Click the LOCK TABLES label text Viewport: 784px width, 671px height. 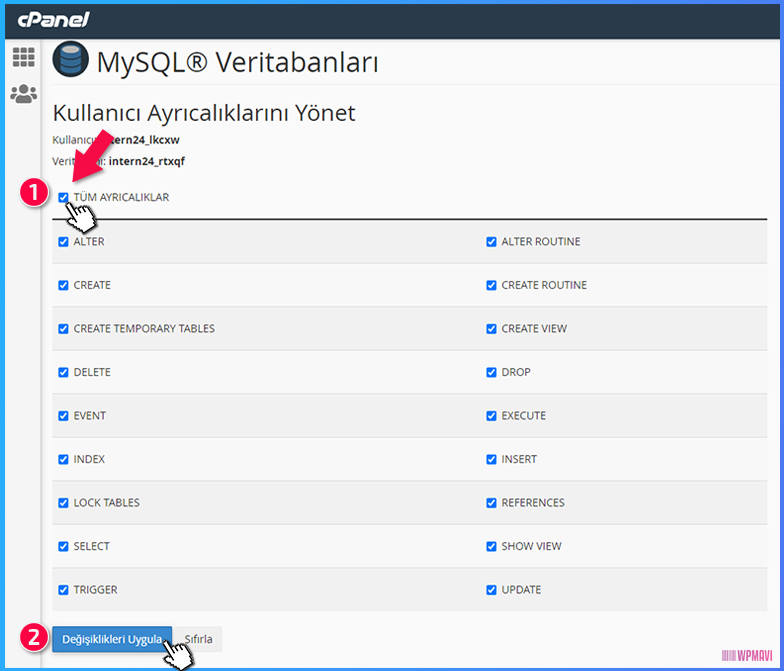click(x=106, y=502)
